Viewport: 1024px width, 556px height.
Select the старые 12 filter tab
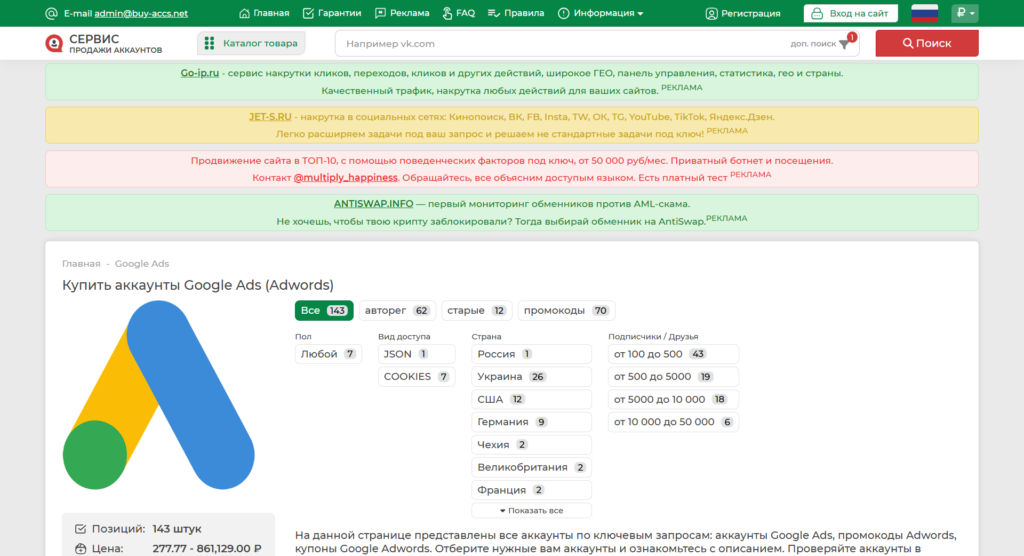pyautogui.click(x=477, y=310)
